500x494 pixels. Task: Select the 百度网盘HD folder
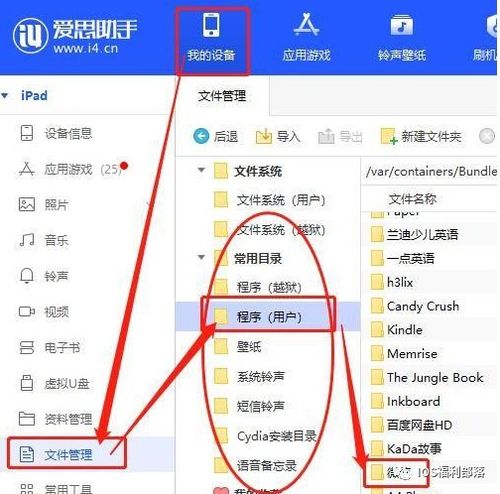tap(411, 425)
